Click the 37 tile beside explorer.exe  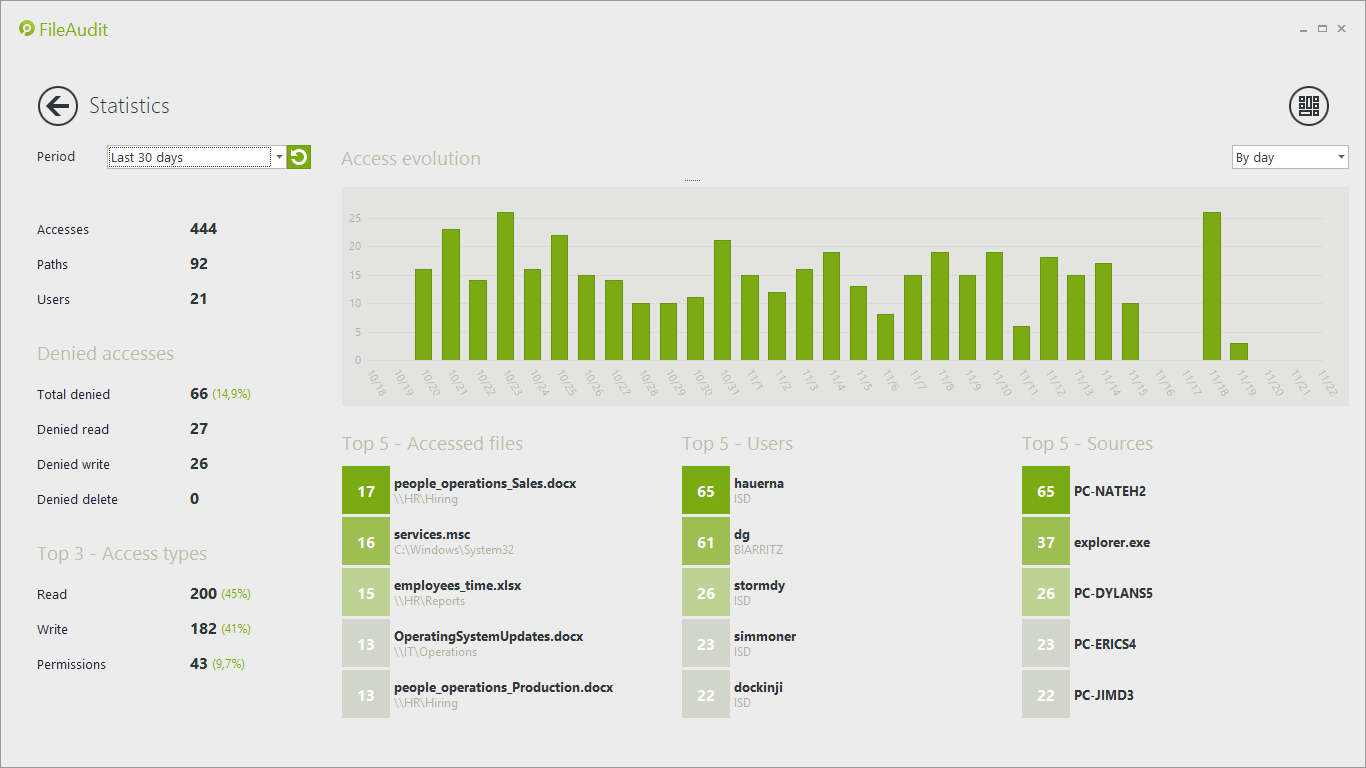1046,542
